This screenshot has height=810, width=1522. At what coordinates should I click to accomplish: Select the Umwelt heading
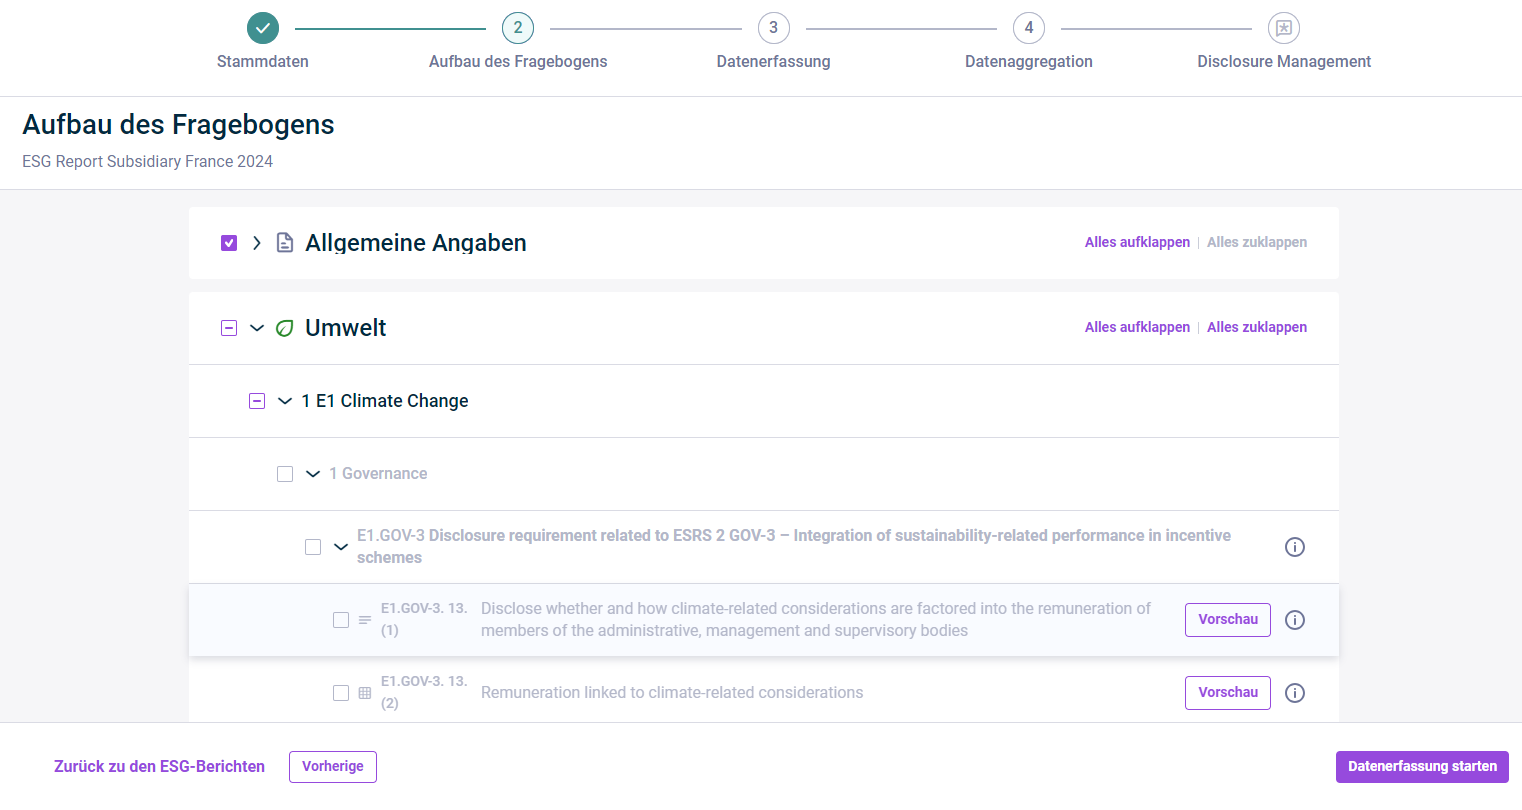point(346,328)
